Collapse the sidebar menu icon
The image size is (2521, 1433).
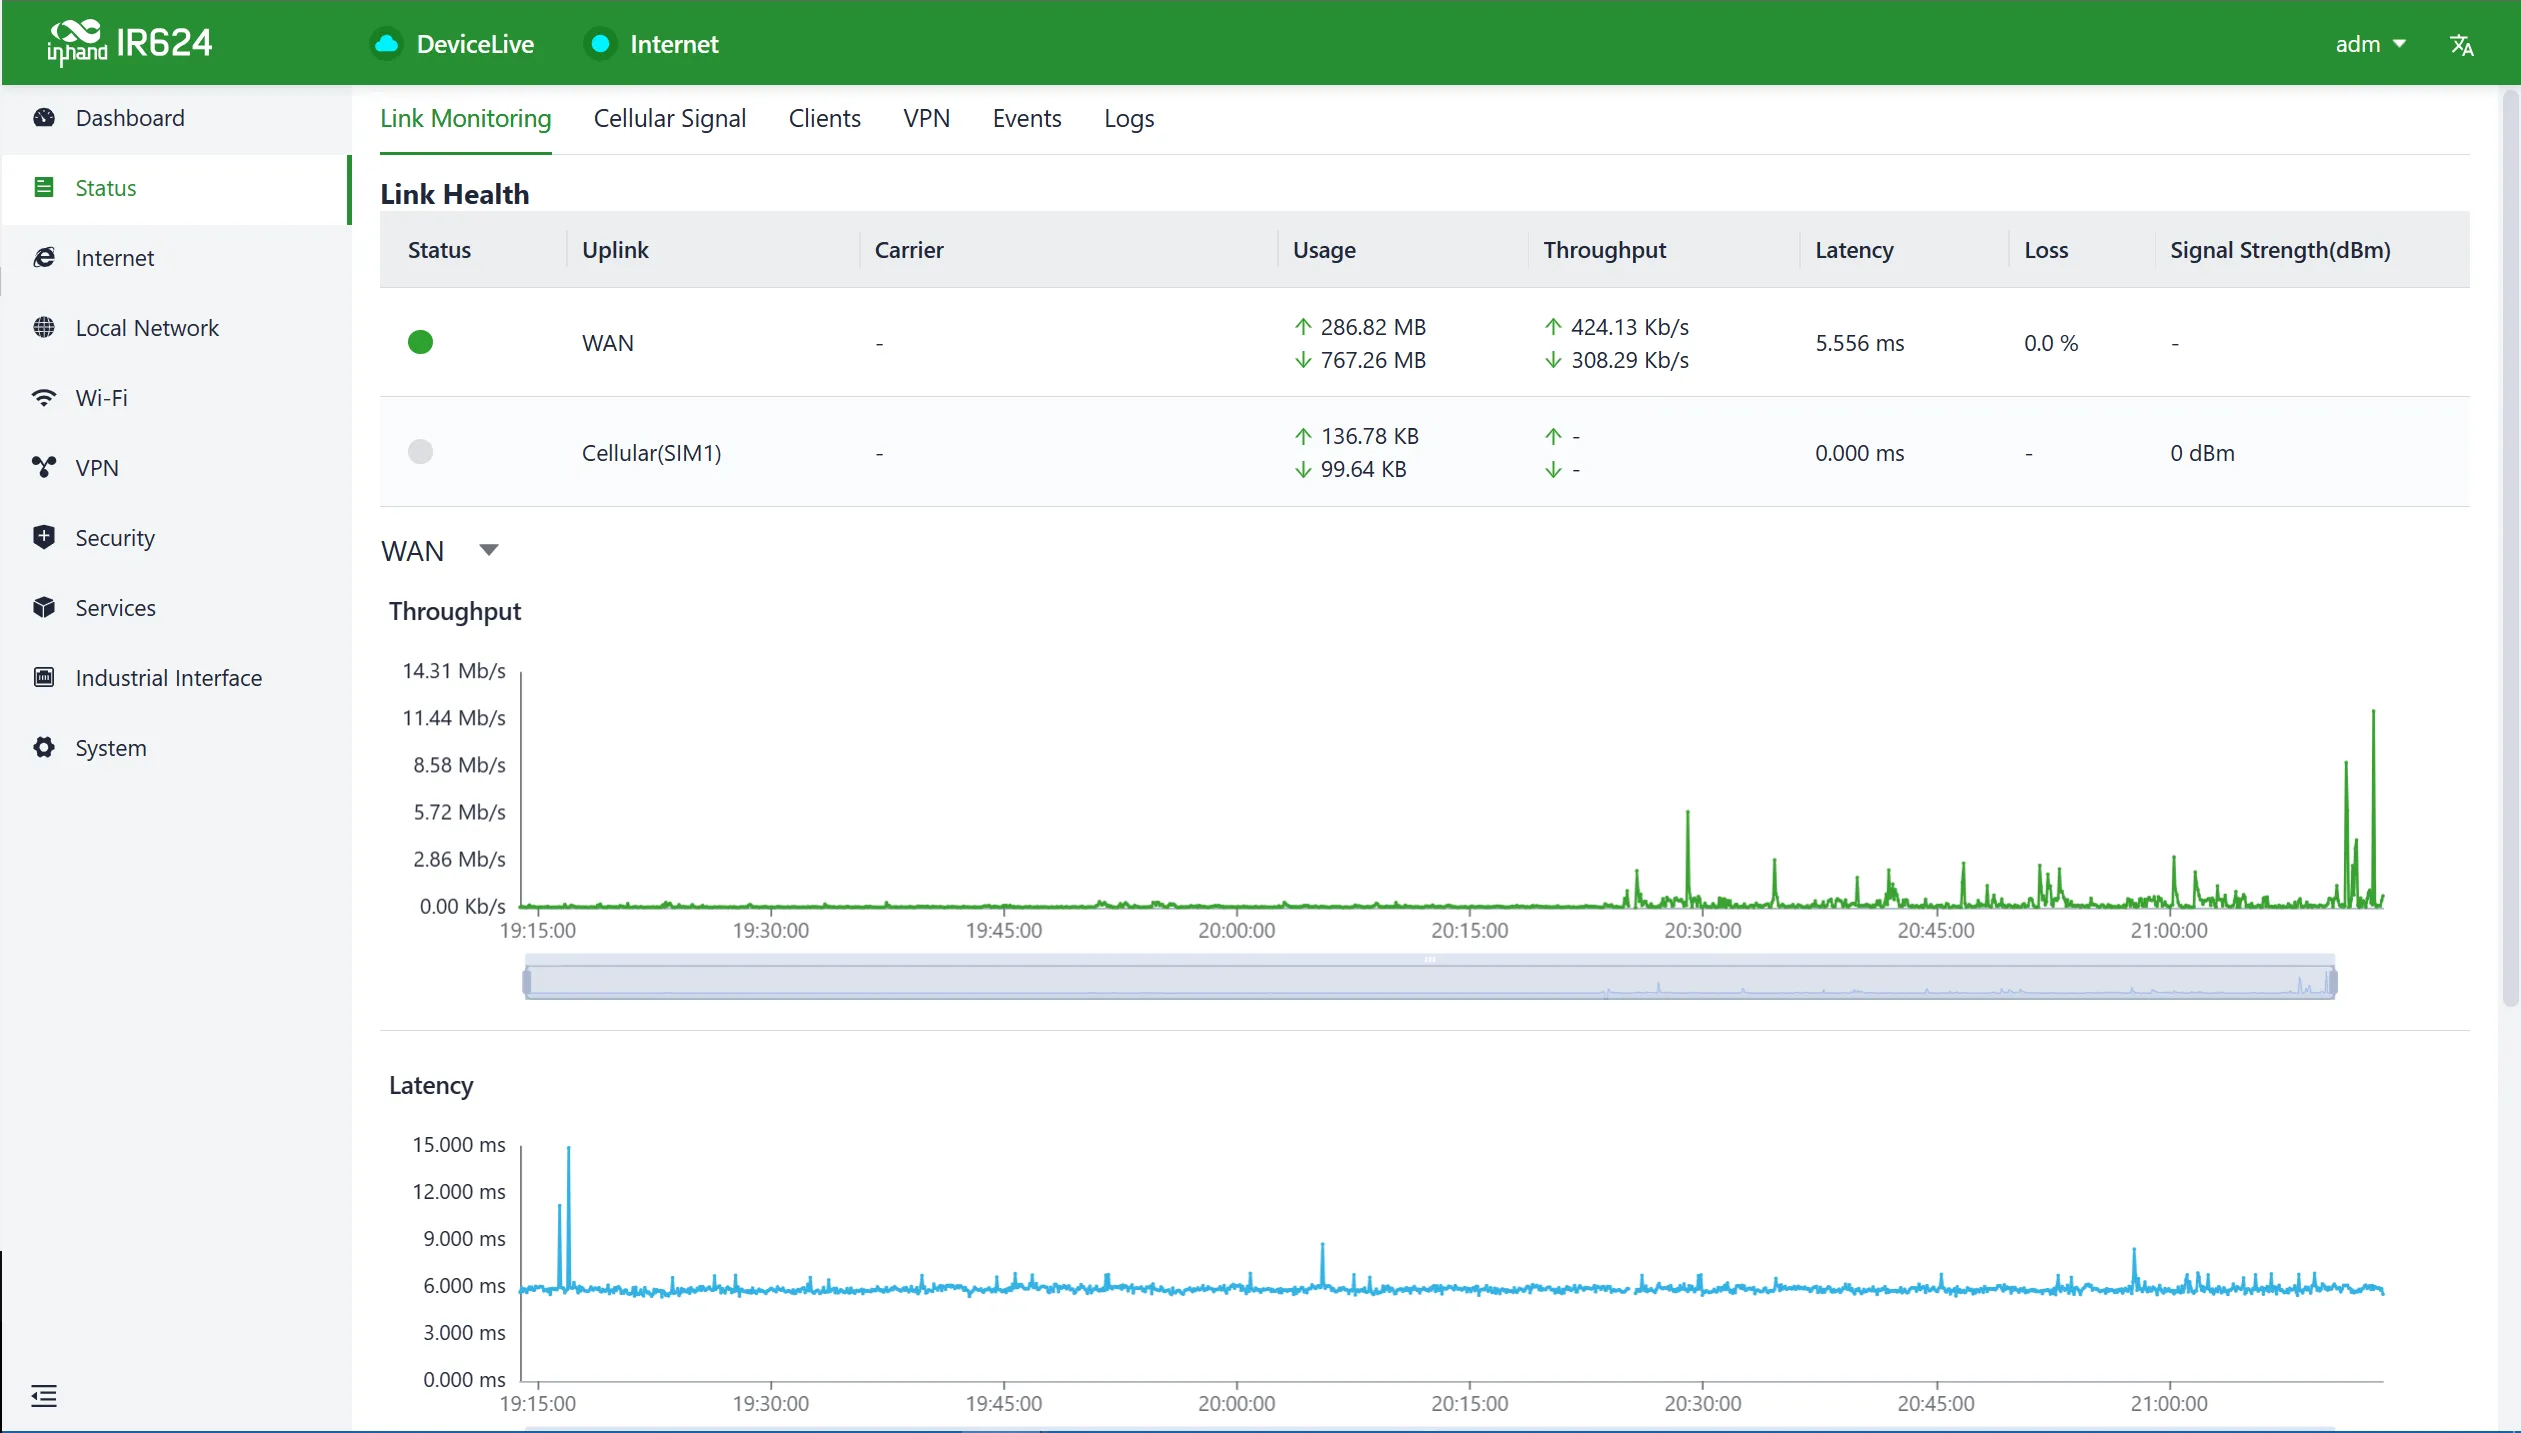pos(44,1396)
